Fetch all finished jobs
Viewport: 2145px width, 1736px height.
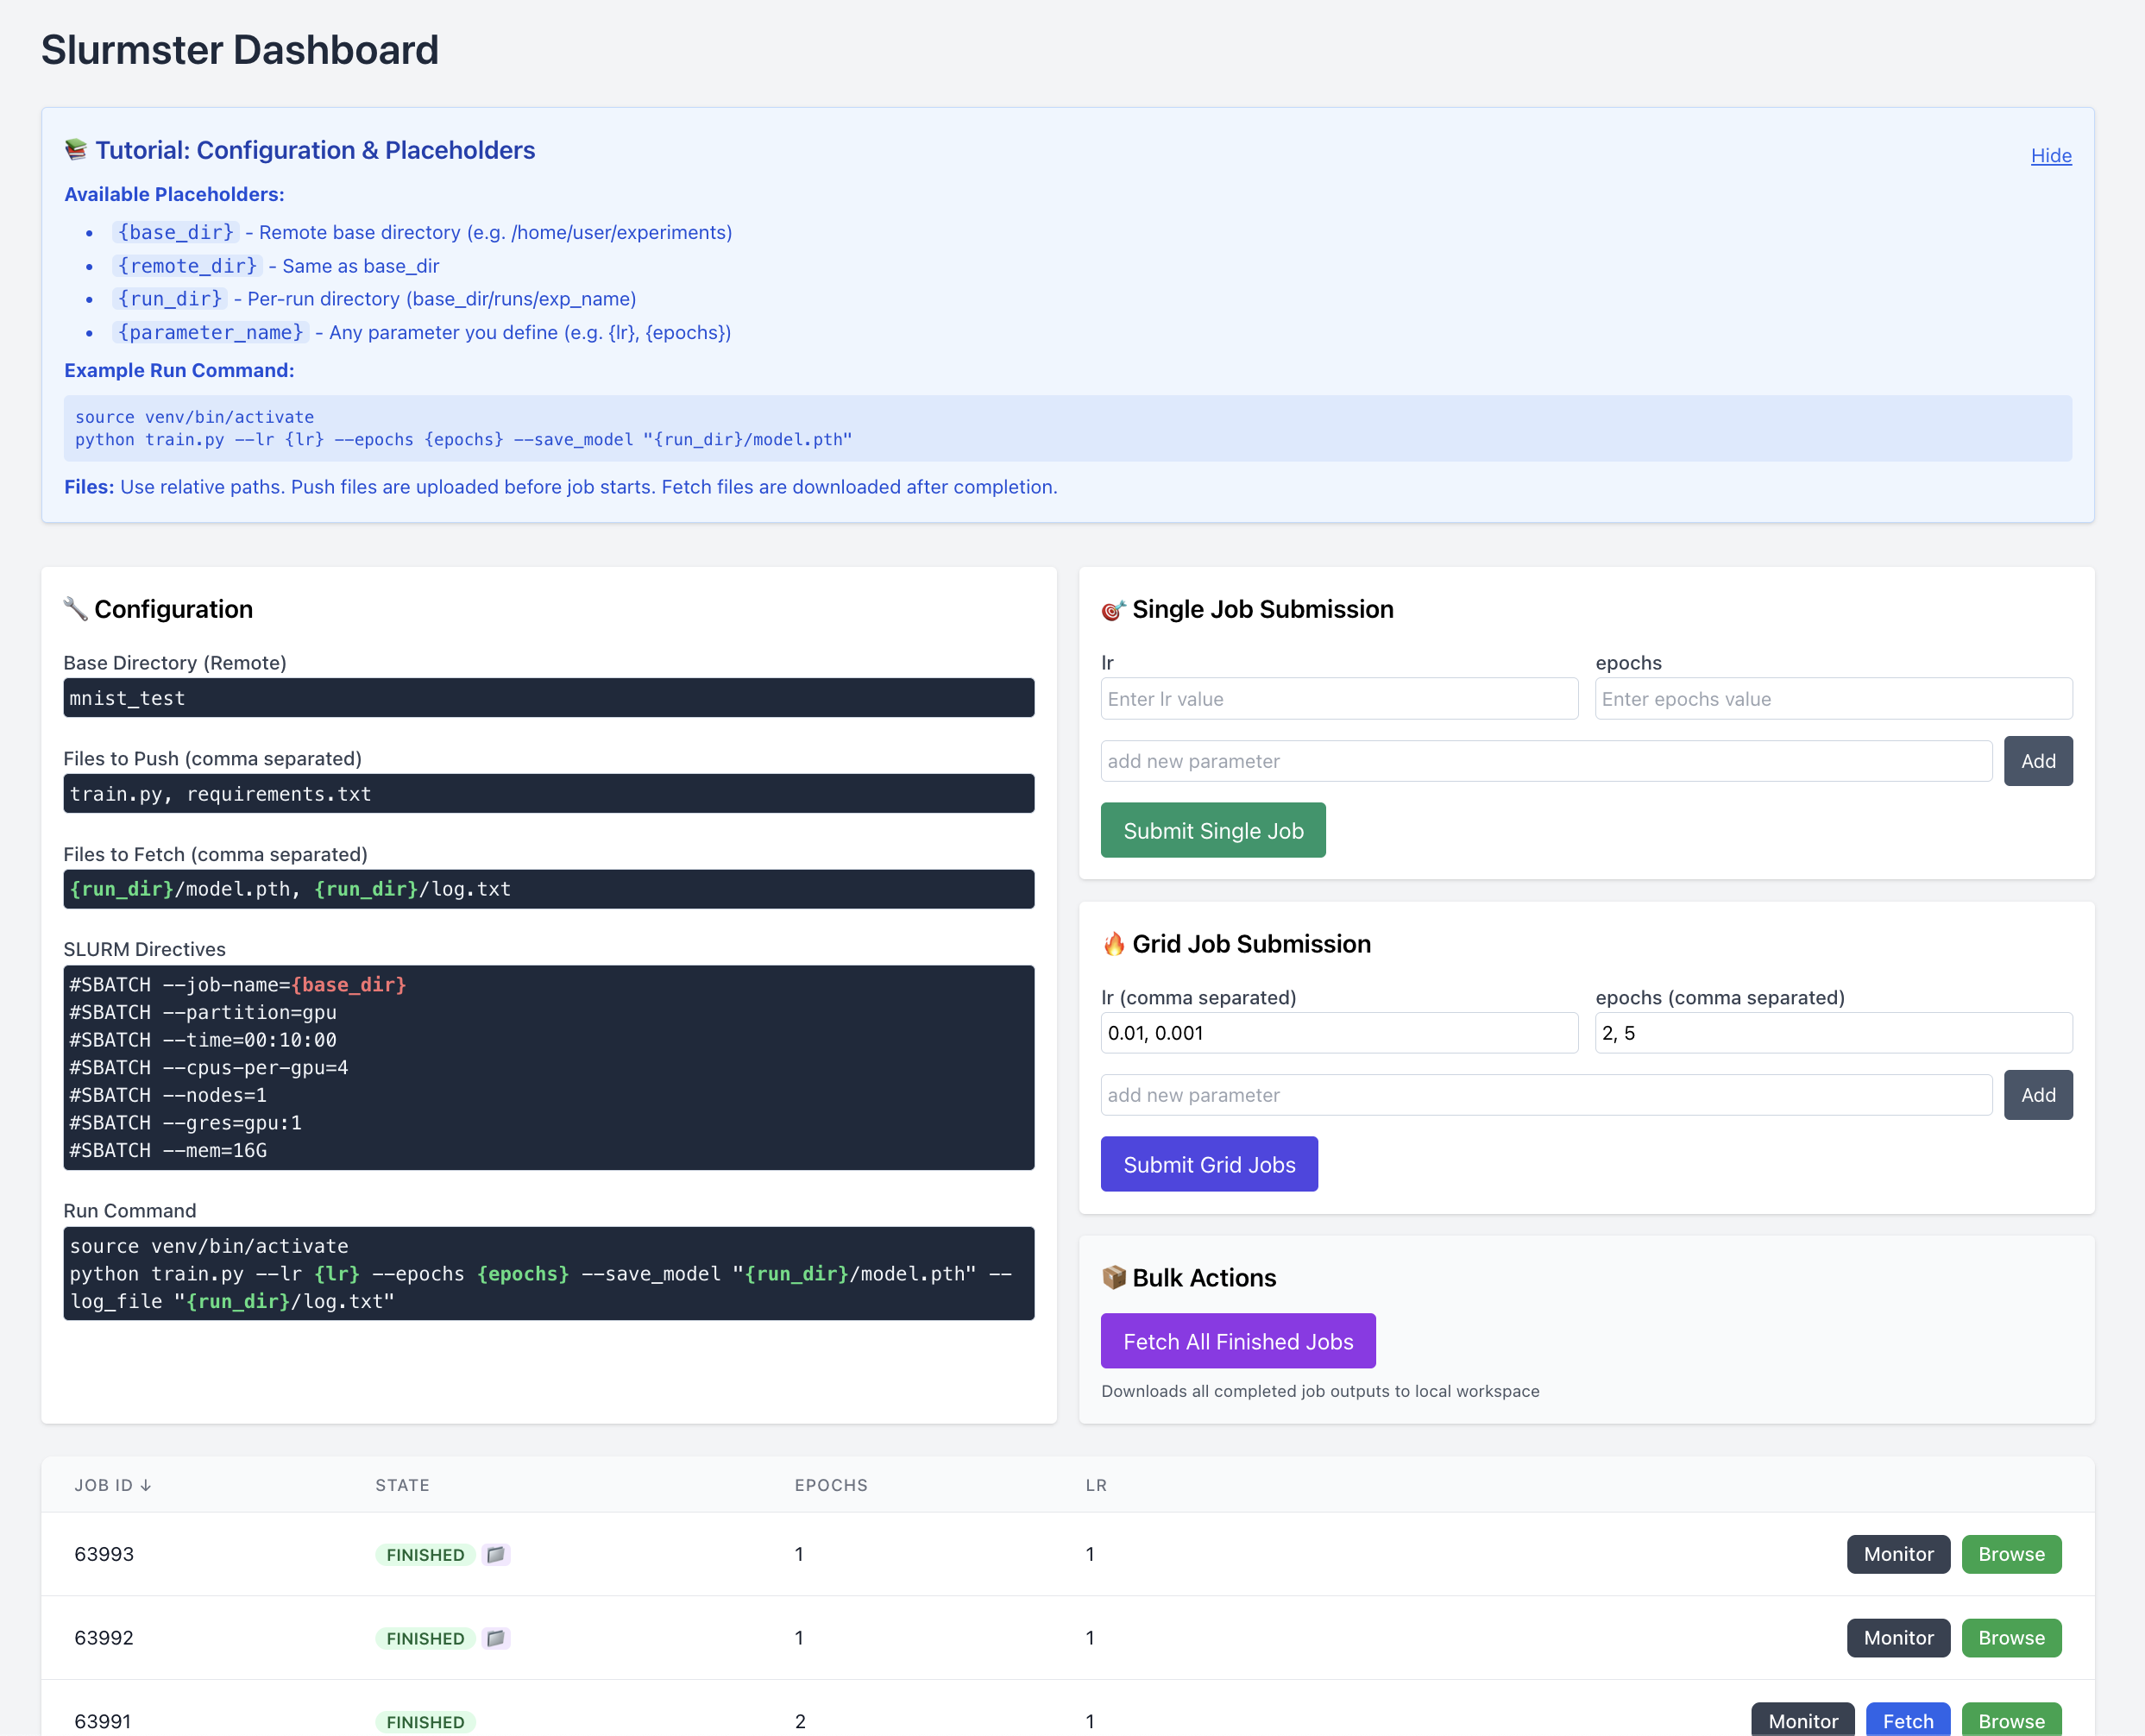pyautogui.click(x=1238, y=1341)
